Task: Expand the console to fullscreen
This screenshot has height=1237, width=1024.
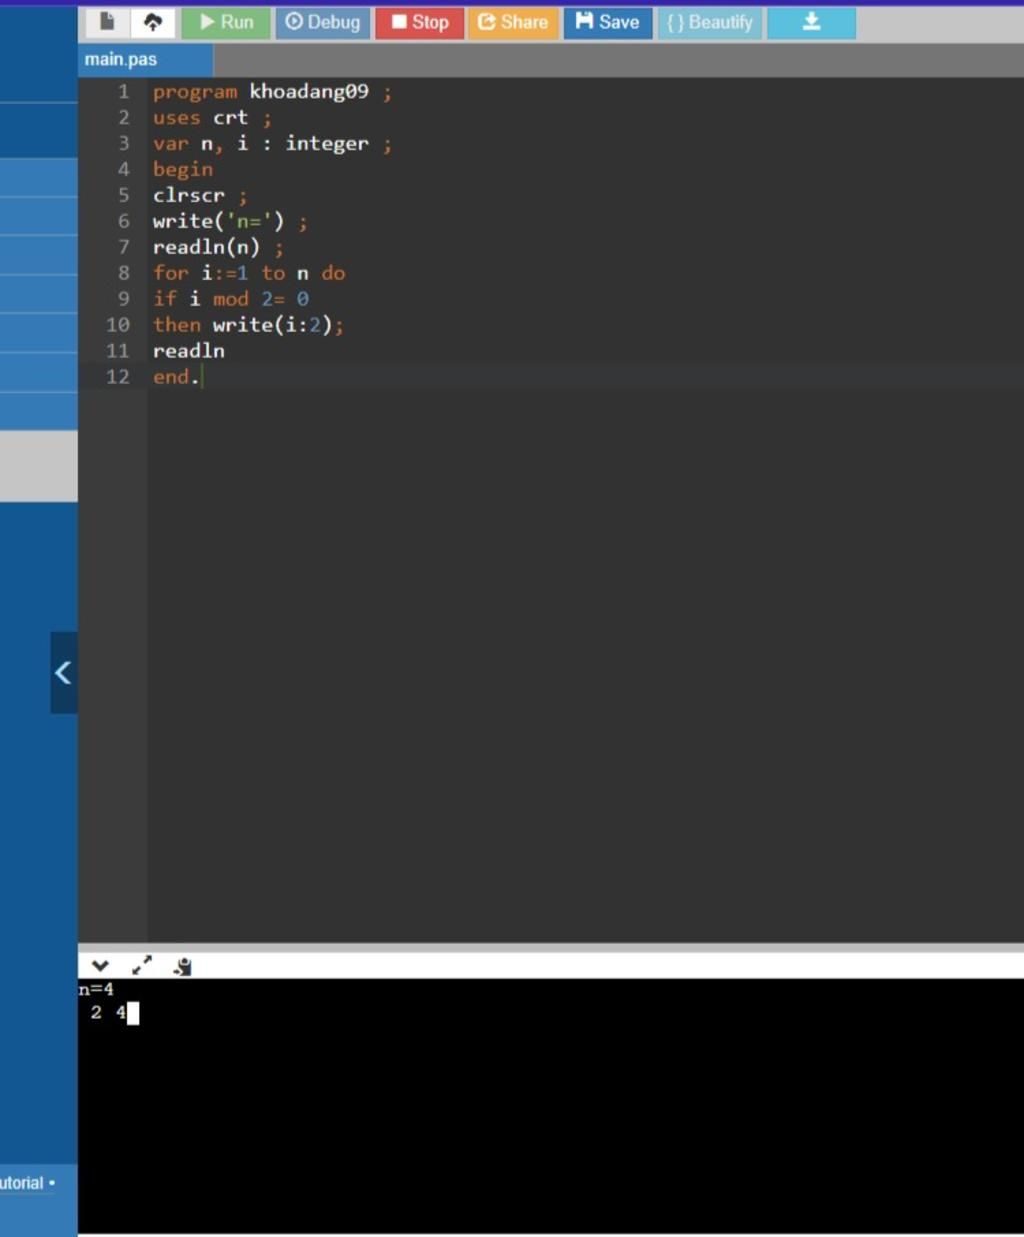Action: tap(142, 966)
